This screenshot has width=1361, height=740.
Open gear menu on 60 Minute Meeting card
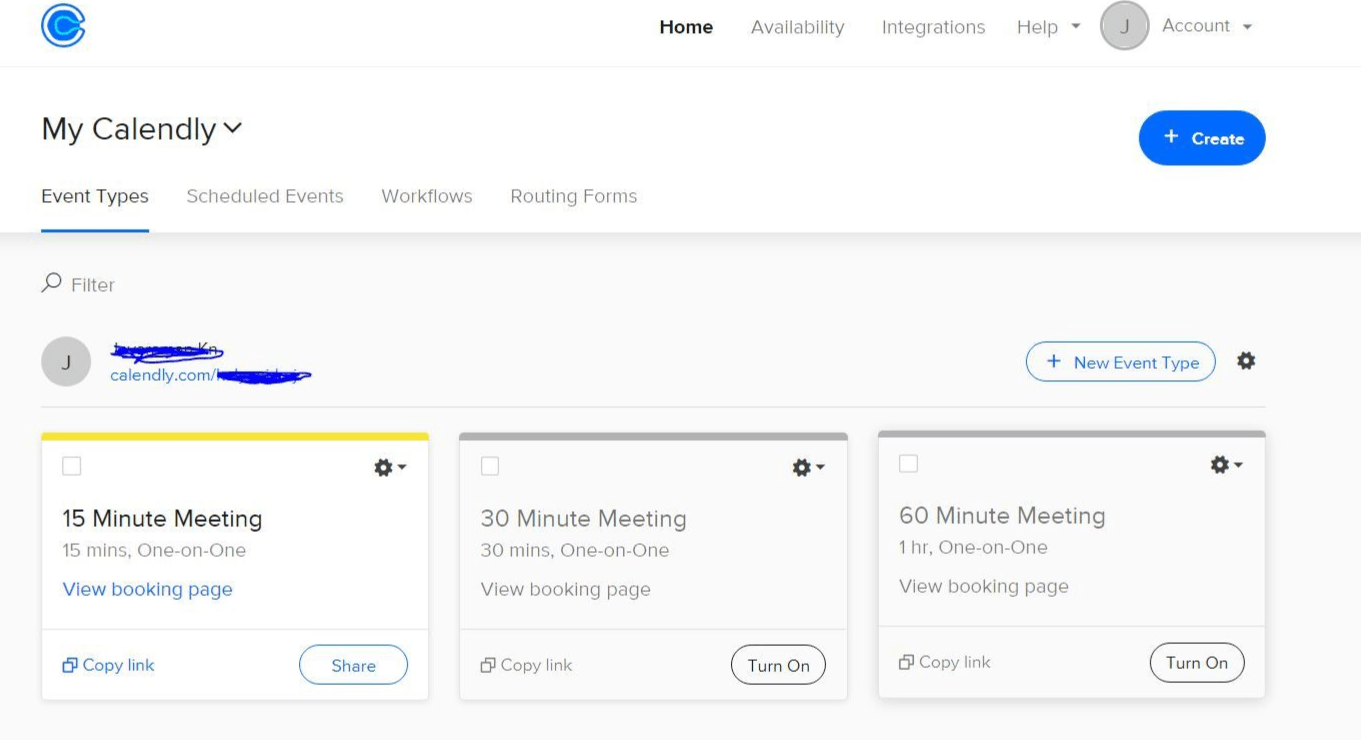tap(1226, 464)
